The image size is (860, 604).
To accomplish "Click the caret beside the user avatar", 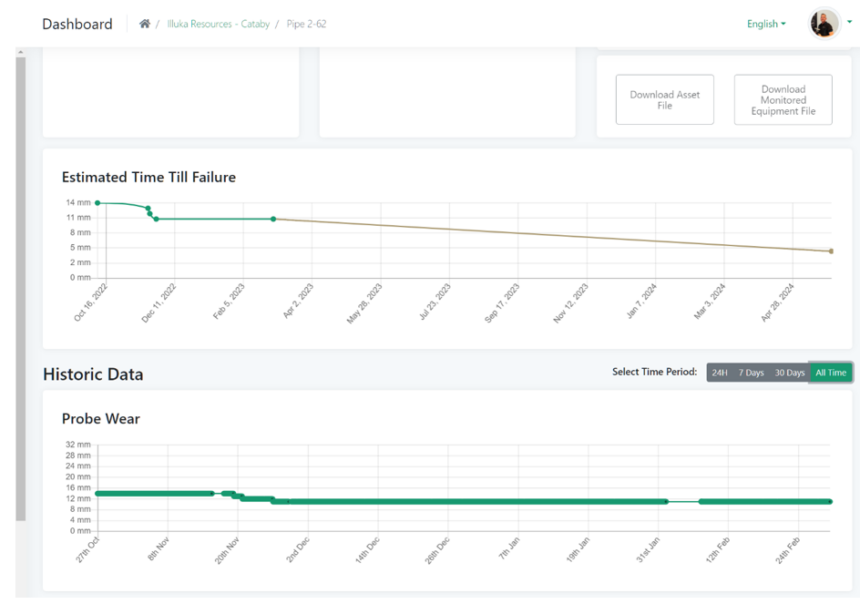I will 849,22.
